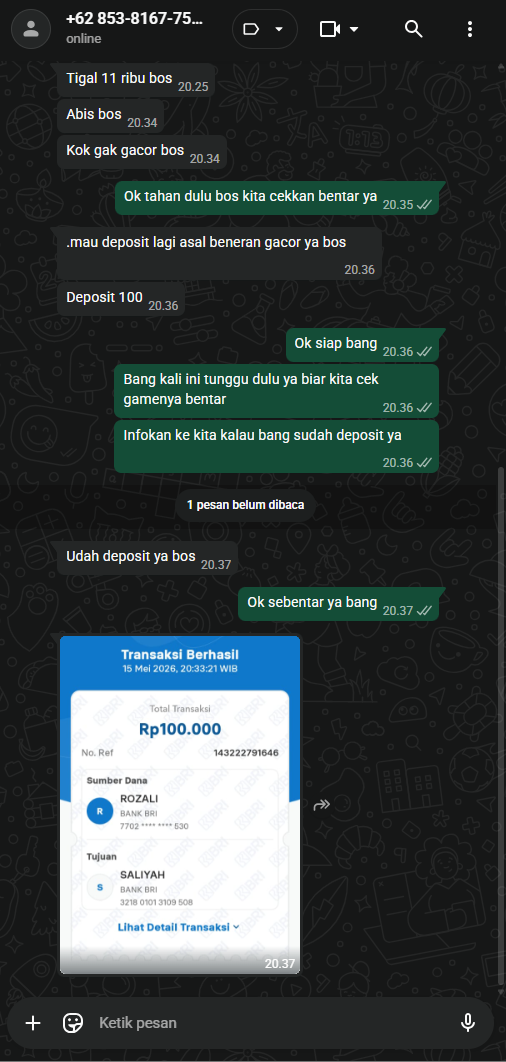
Task: Select the "Deposit 100" message bubble
Action: [121, 299]
